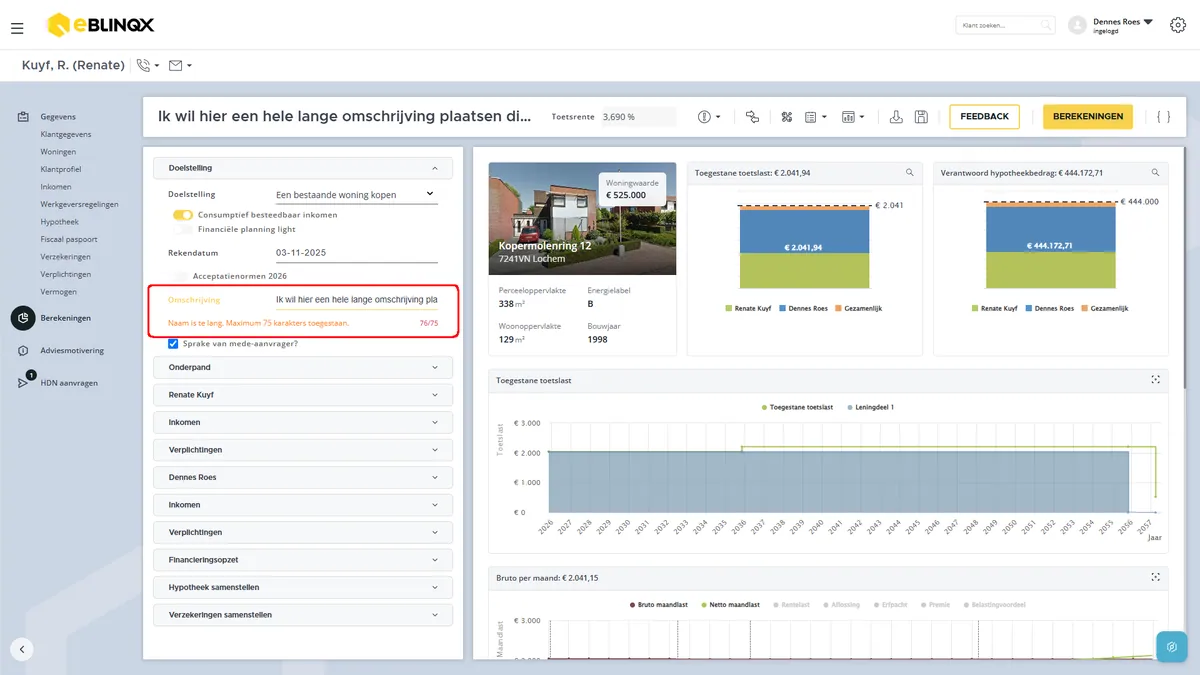Click the curly braces icon in the toolbar
This screenshot has width=1200, height=675.
(1163, 117)
